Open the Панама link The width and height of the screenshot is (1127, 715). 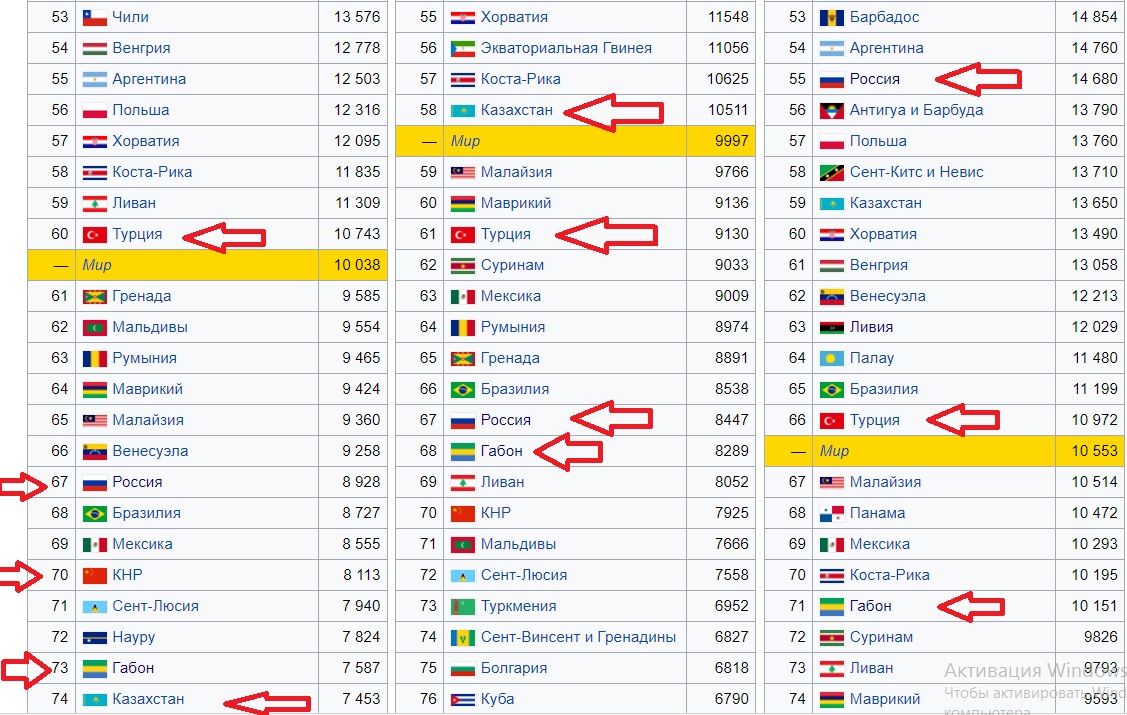tap(878, 514)
